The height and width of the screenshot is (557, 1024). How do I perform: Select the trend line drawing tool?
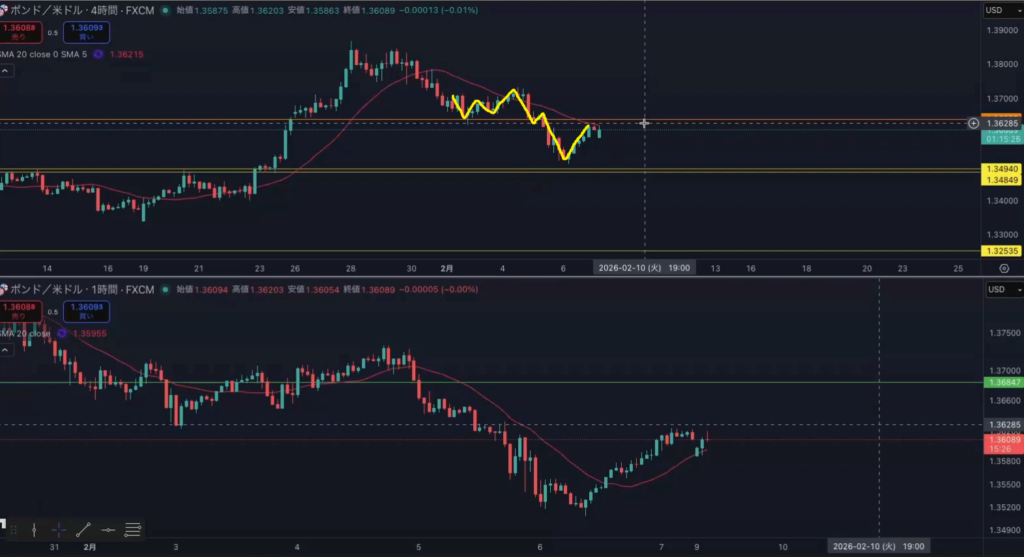tap(84, 530)
